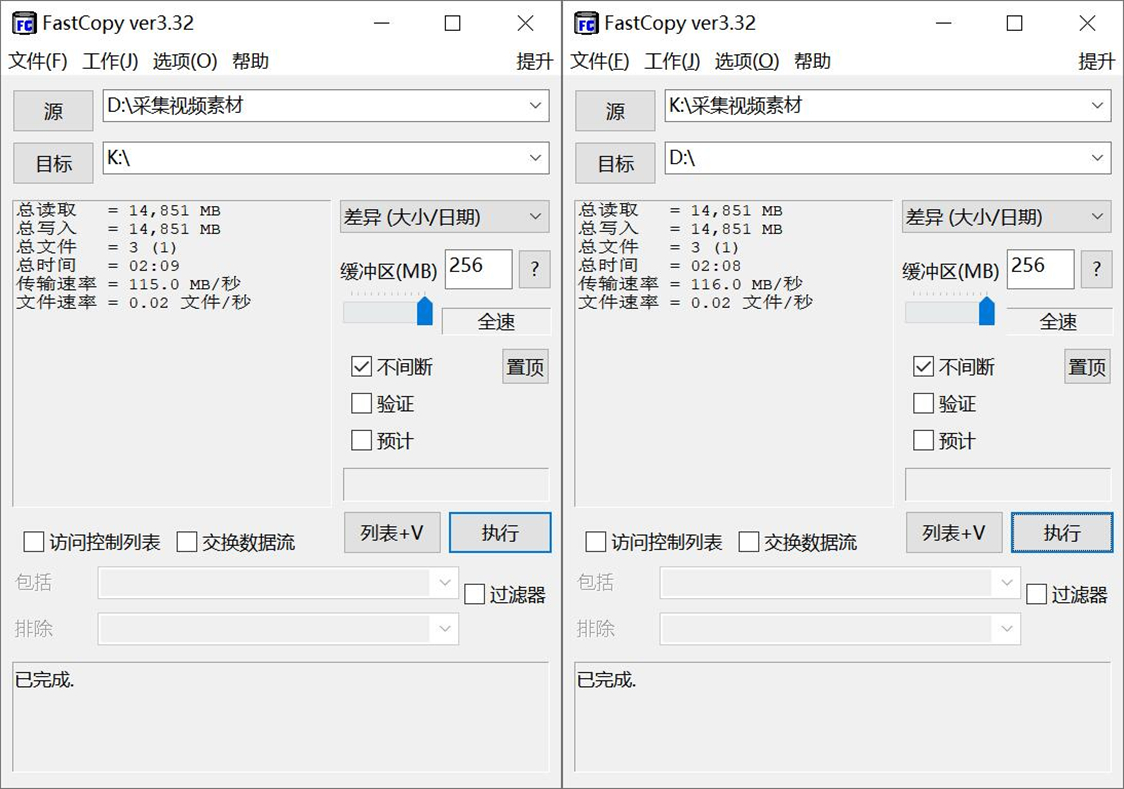
Task: Click the 源 button in left window
Action: click(52, 111)
